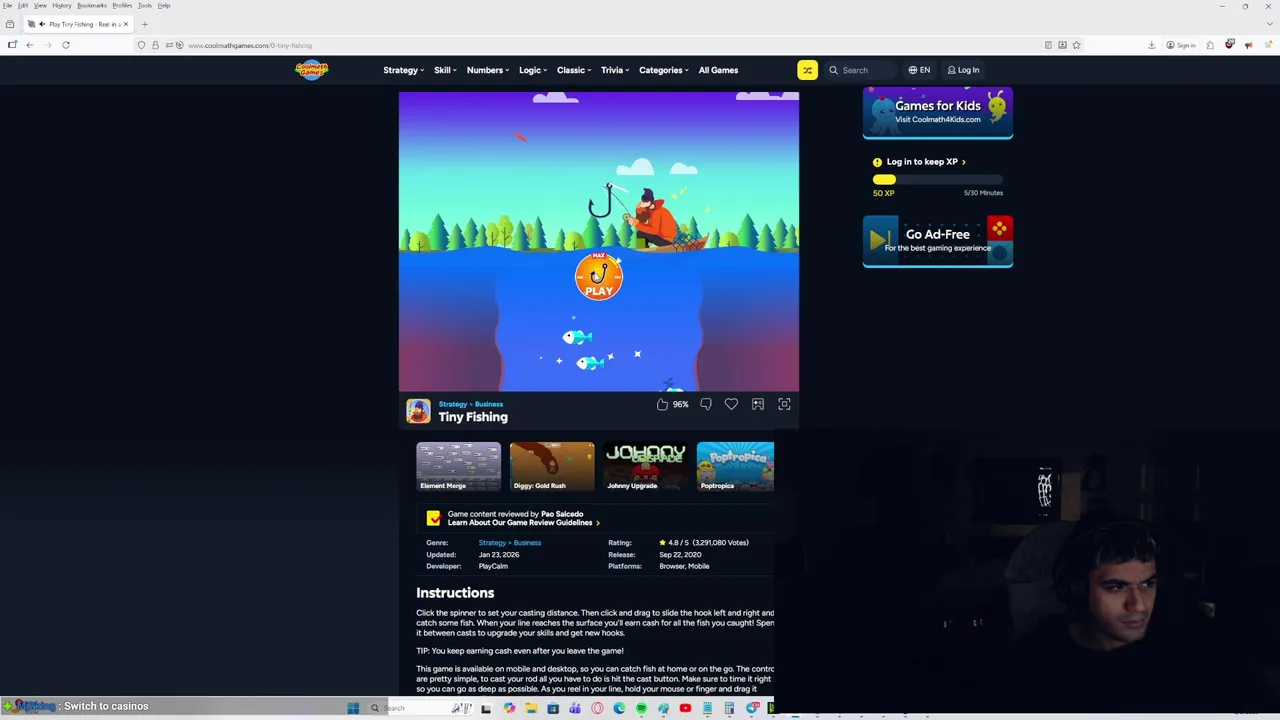Open the browser View menu
Viewport: 1280px width, 720px height.
pos(40,5)
